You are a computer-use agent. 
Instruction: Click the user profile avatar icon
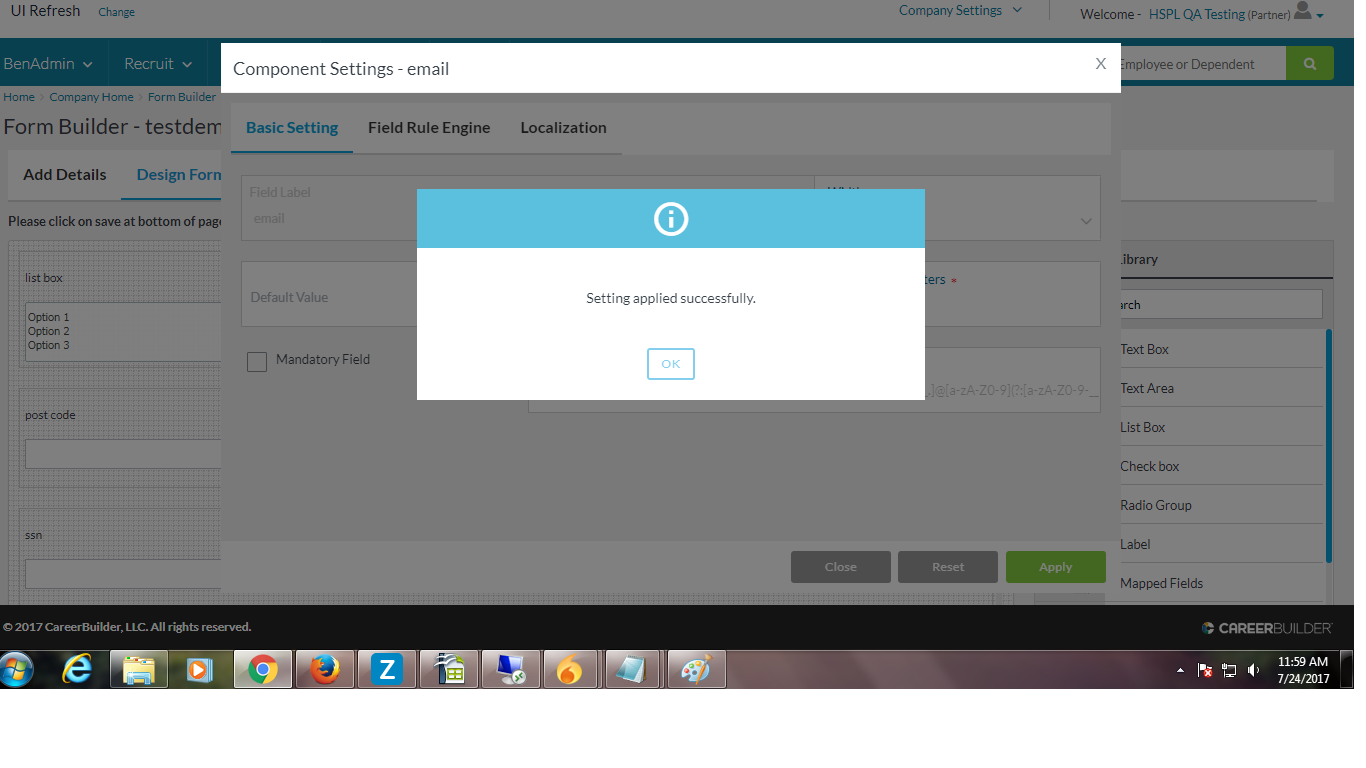tap(1302, 11)
